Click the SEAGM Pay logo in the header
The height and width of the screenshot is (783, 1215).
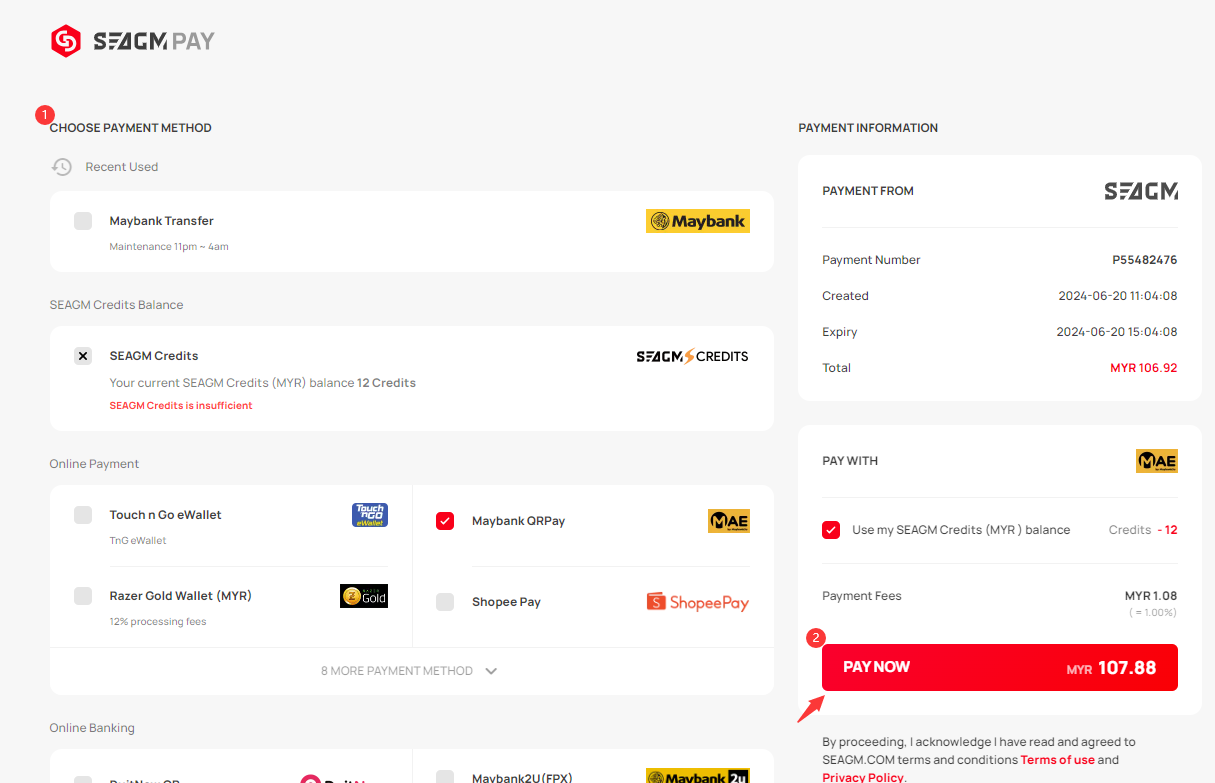pyautogui.click(x=133, y=41)
